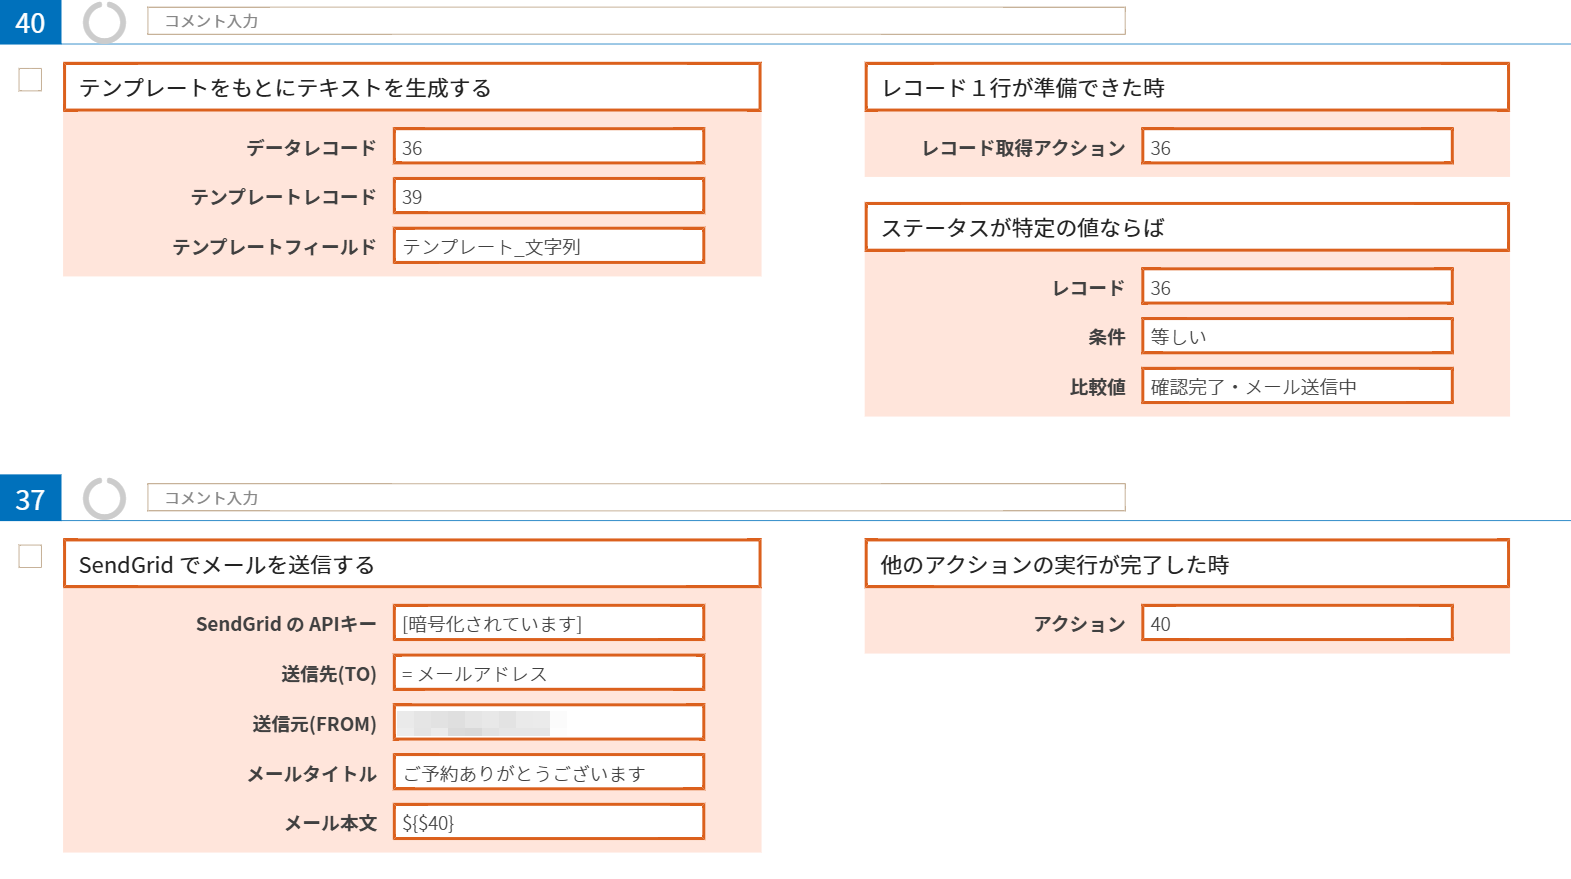
Task: Edit the 送信先(TO) field
Action: coord(549,673)
